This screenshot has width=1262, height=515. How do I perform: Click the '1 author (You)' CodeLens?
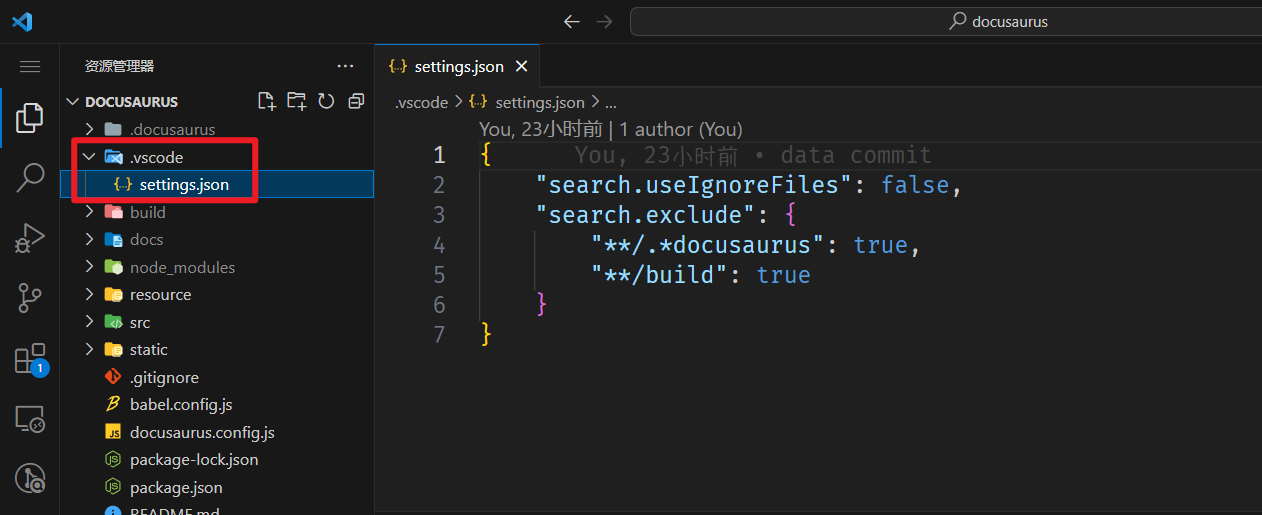pyautogui.click(x=681, y=129)
